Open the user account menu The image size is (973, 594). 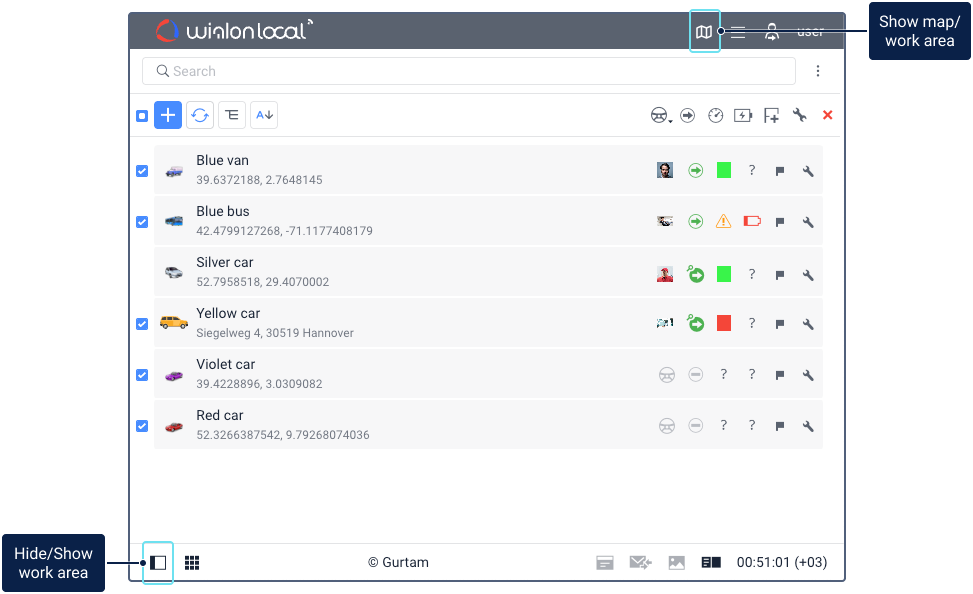[x=772, y=32]
